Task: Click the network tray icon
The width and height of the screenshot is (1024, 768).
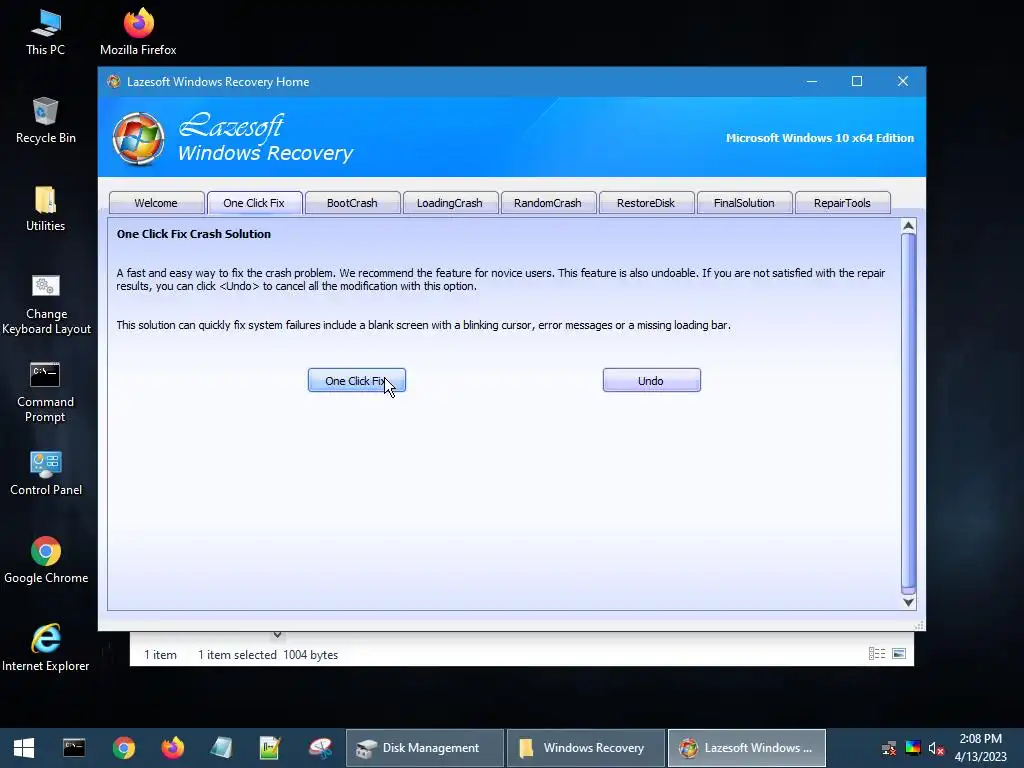Action: click(x=889, y=748)
